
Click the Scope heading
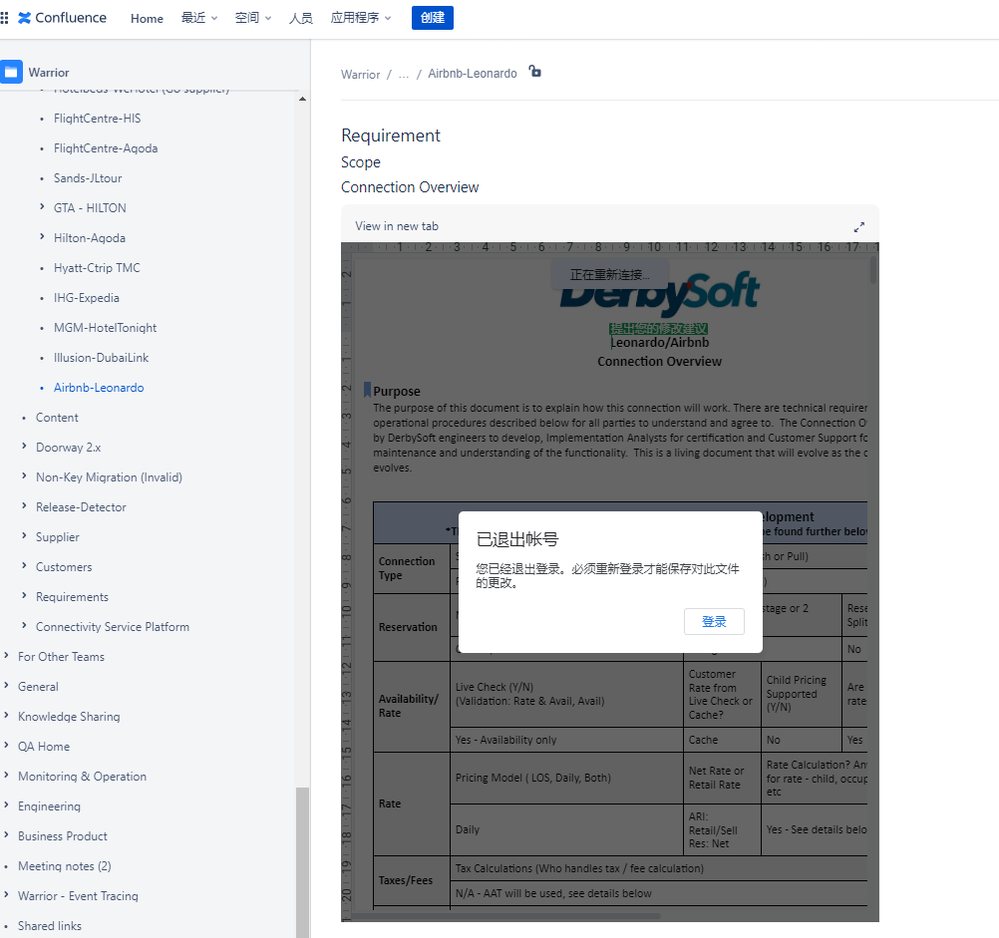pyautogui.click(x=361, y=162)
